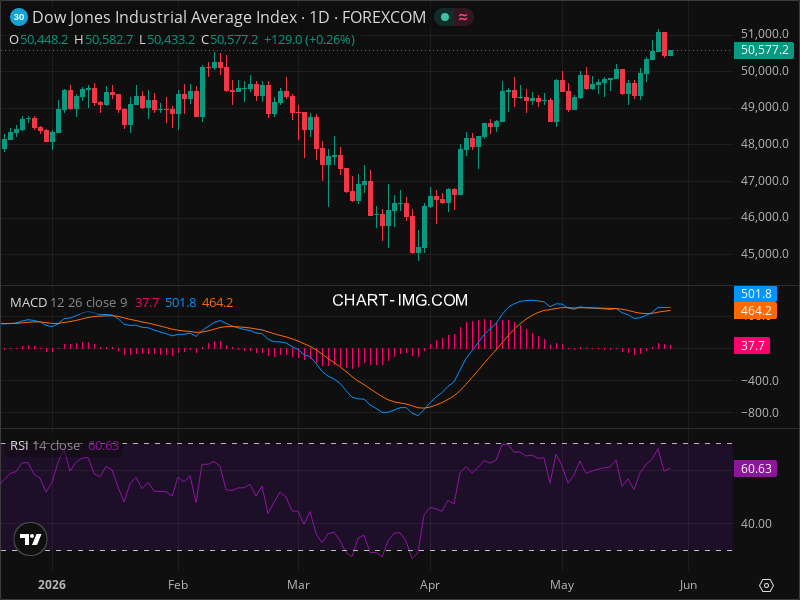The image size is (800, 600).
Task: Select the RSI indicator legend label
Action: click(19, 445)
